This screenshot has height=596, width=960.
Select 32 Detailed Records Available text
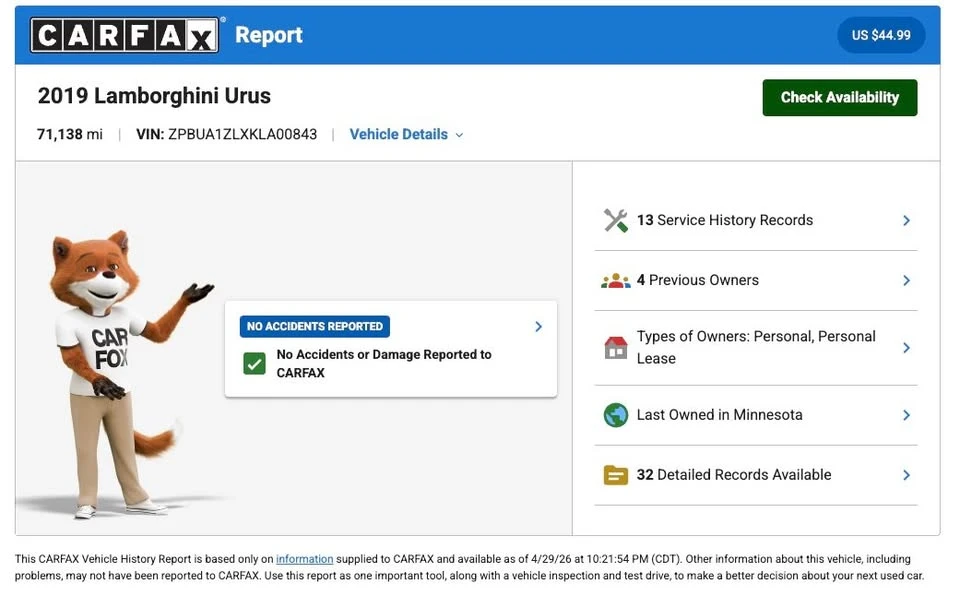coord(733,475)
